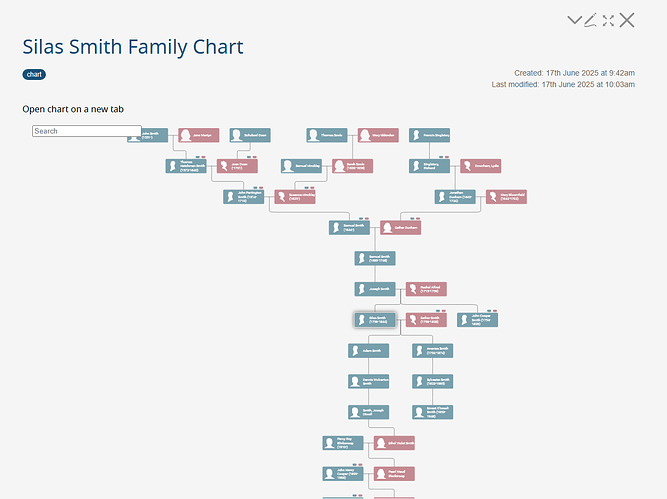Open the Samuel Hinckley person card
The image size is (667, 499).
coord(301,166)
